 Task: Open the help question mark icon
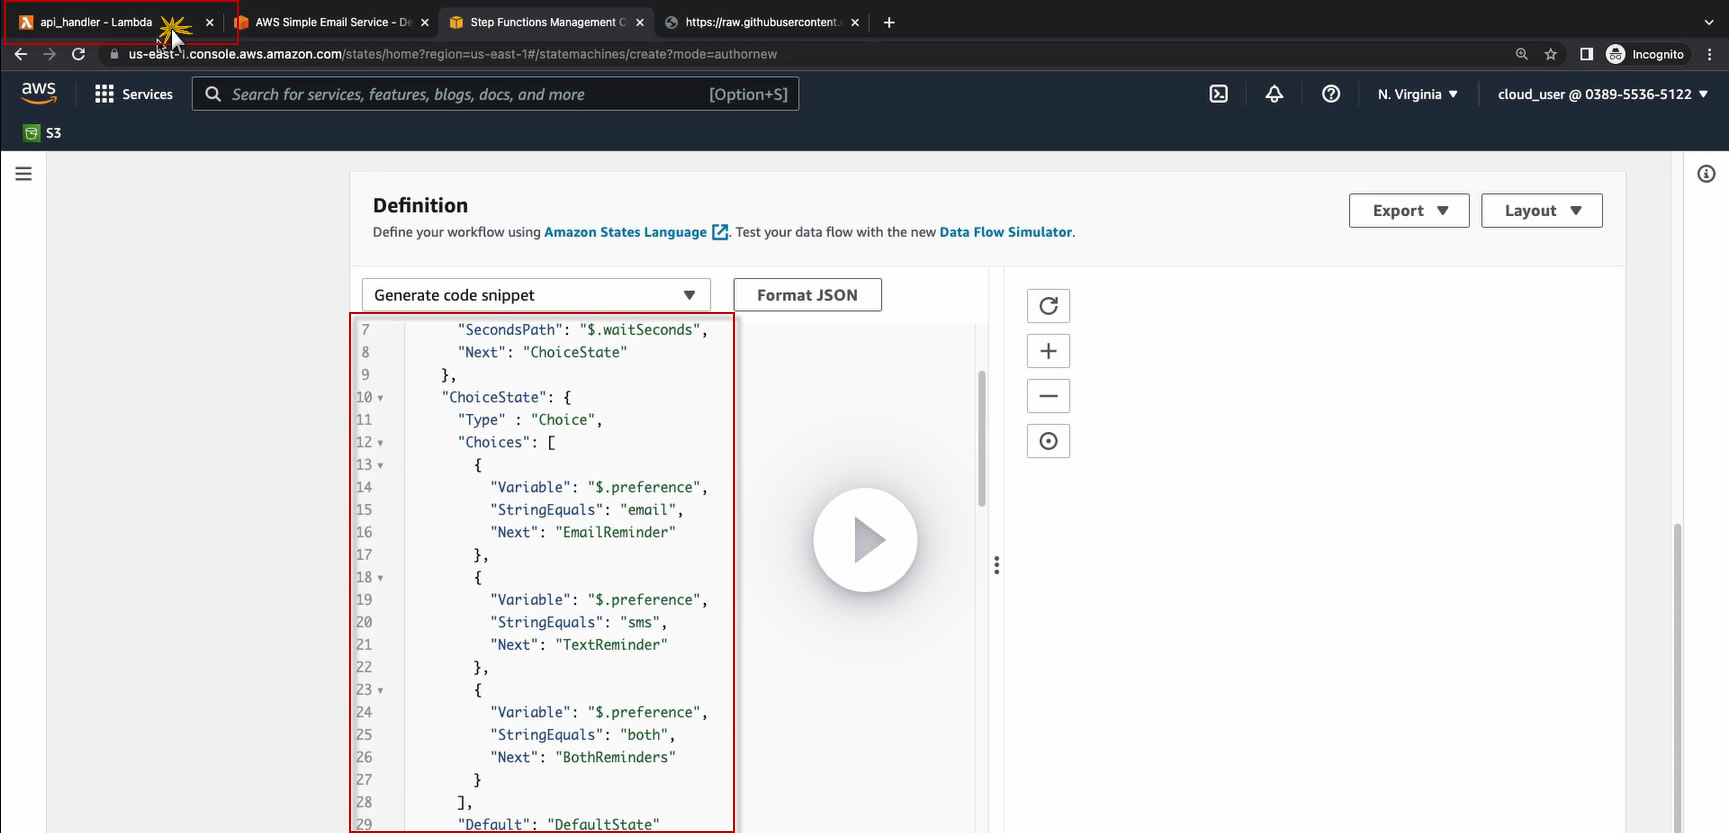point(1330,94)
